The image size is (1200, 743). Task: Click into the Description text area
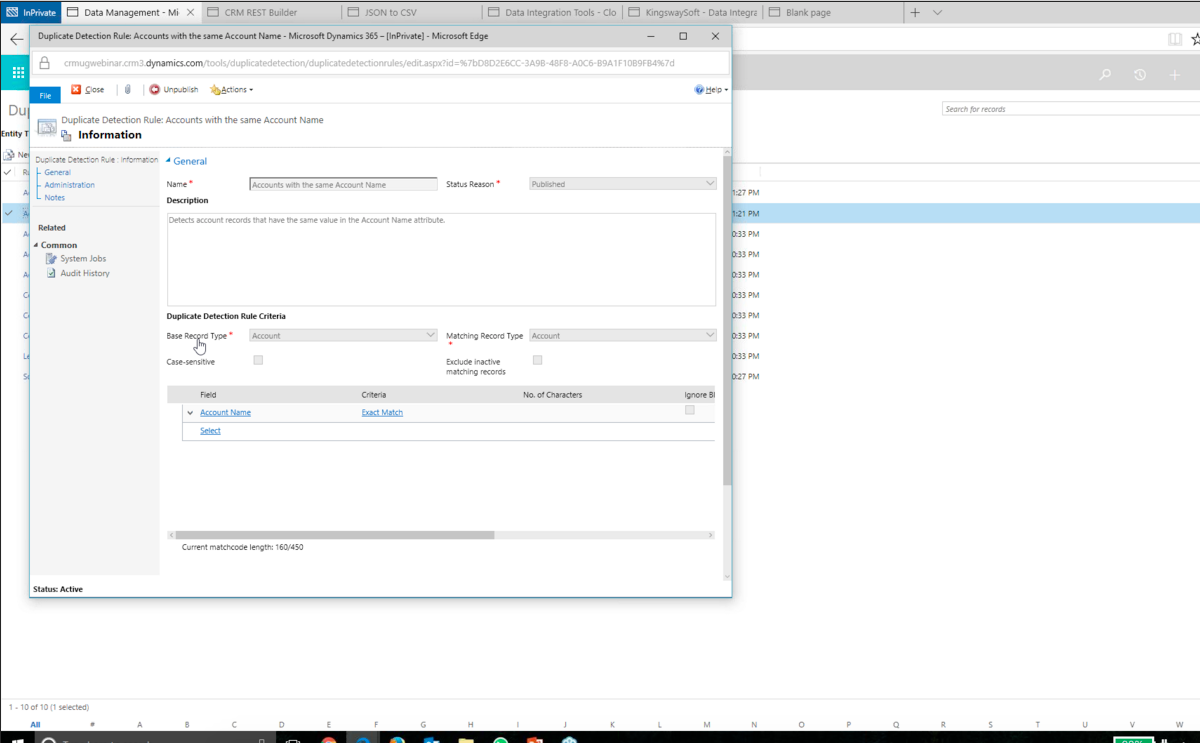click(x=441, y=259)
